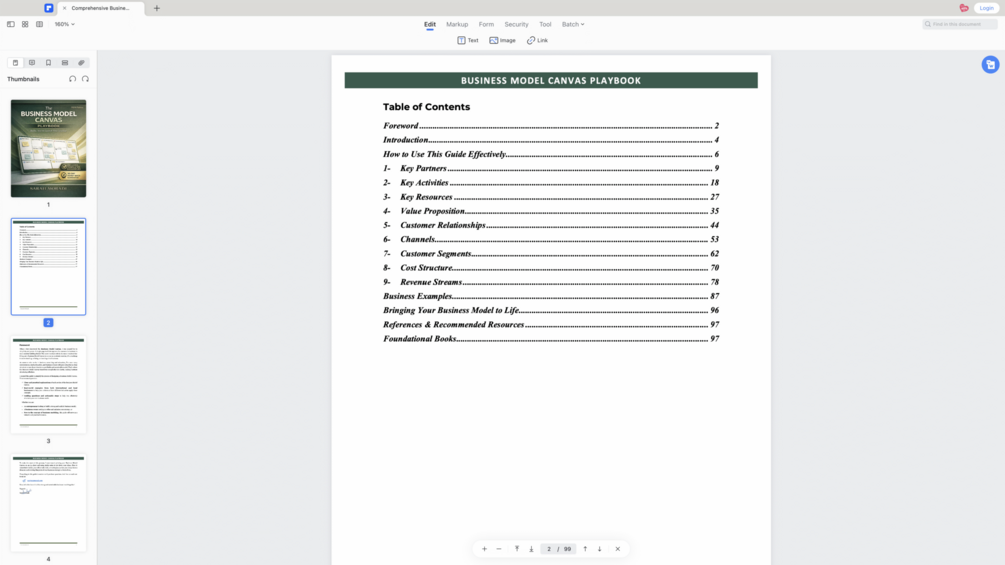Open the Security tab
The image size is (1005, 565).
(x=516, y=24)
